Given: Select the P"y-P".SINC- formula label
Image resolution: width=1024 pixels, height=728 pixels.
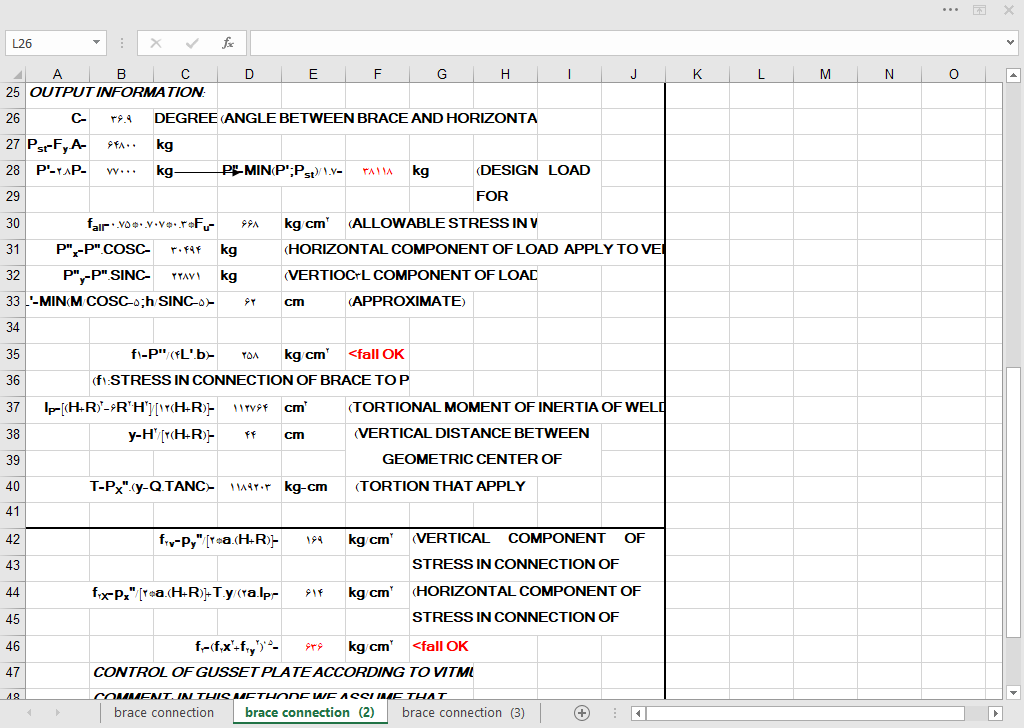Looking at the screenshot, I should pos(106,276).
